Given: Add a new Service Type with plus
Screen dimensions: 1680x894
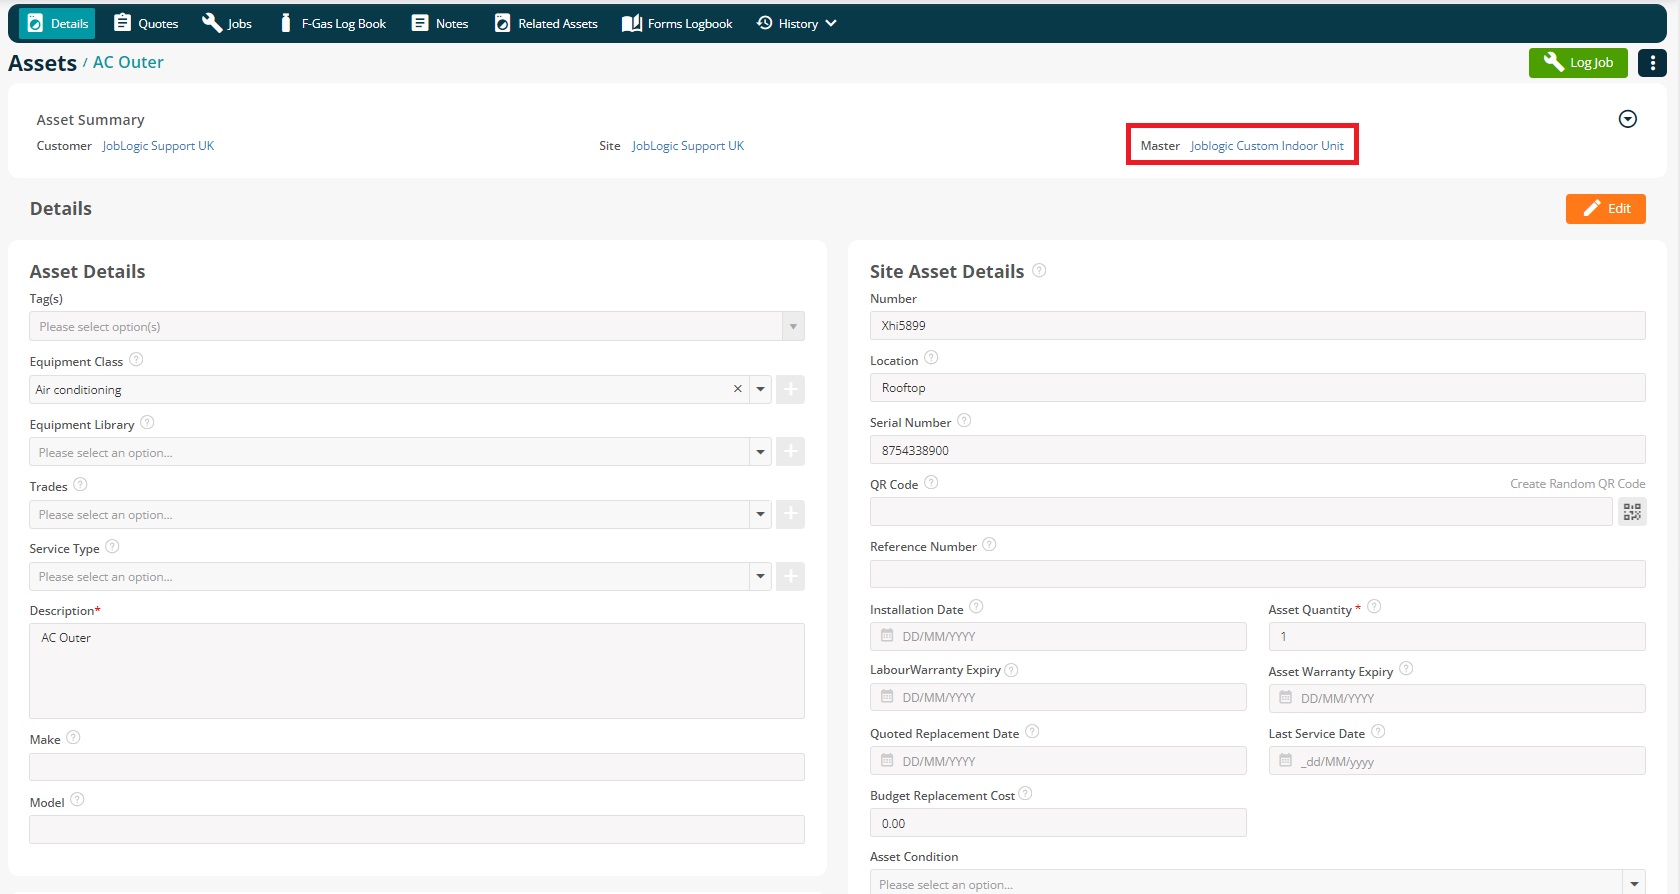Looking at the screenshot, I should tap(790, 576).
